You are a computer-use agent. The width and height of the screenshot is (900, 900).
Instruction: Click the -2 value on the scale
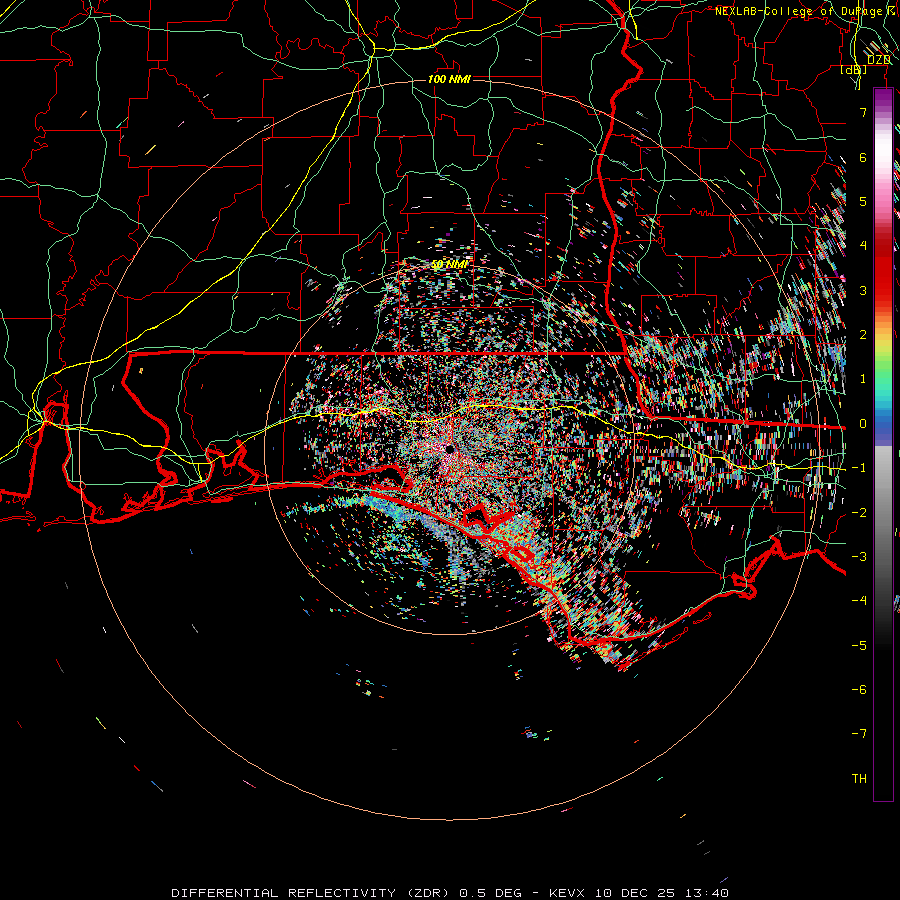click(x=859, y=513)
